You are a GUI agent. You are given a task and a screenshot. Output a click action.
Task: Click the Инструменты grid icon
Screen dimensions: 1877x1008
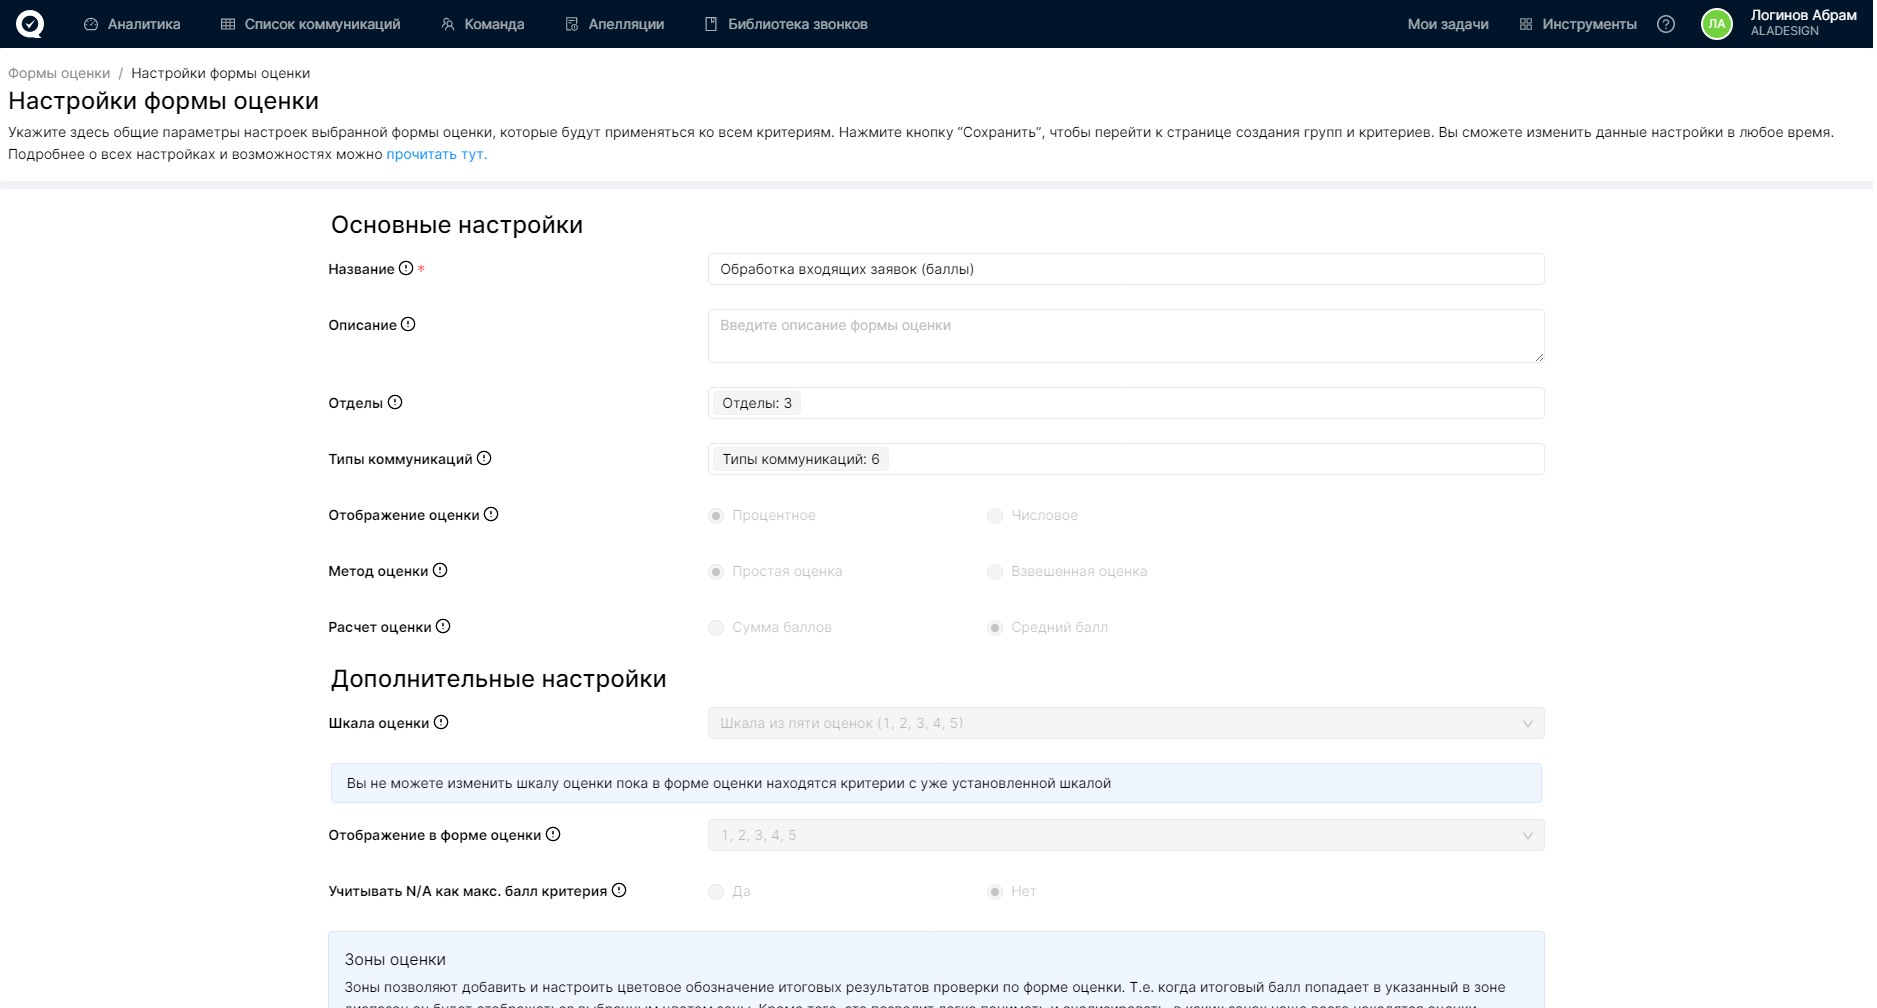[x=1526, y=24]
